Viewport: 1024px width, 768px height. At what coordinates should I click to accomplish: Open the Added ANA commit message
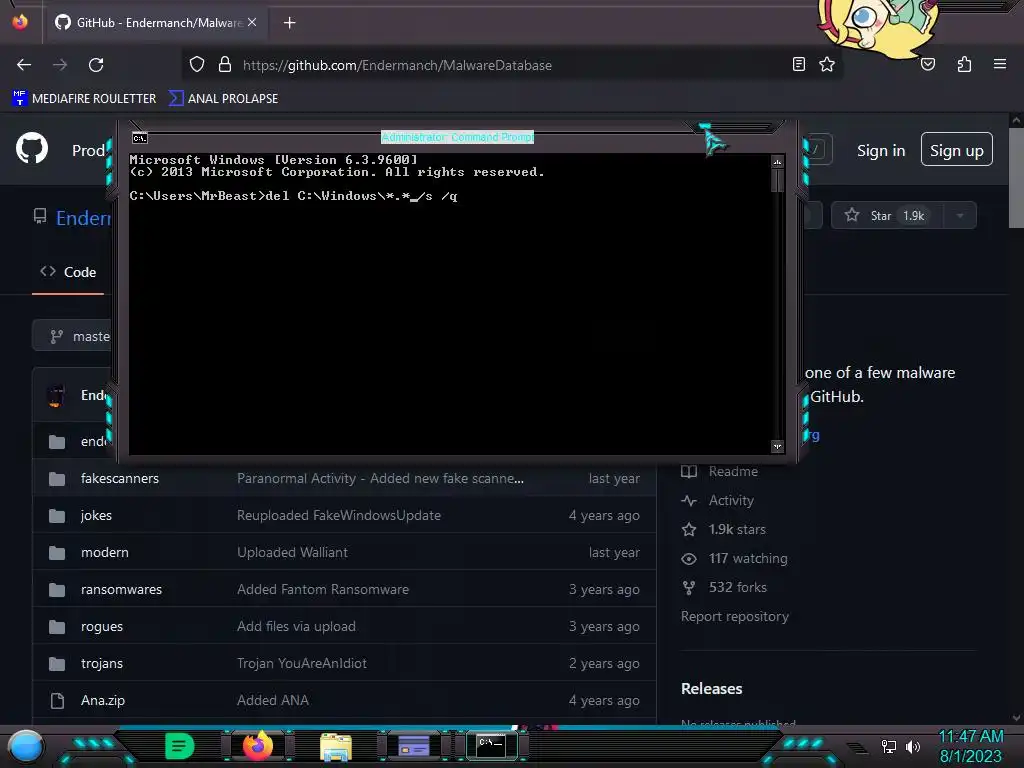[x=272, y=701]
